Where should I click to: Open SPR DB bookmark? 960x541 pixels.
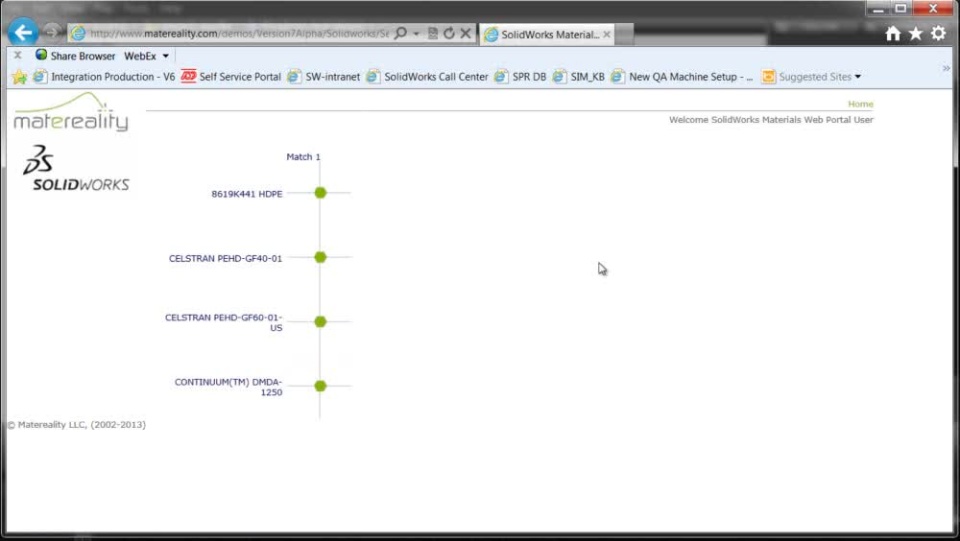coord(520,76)
